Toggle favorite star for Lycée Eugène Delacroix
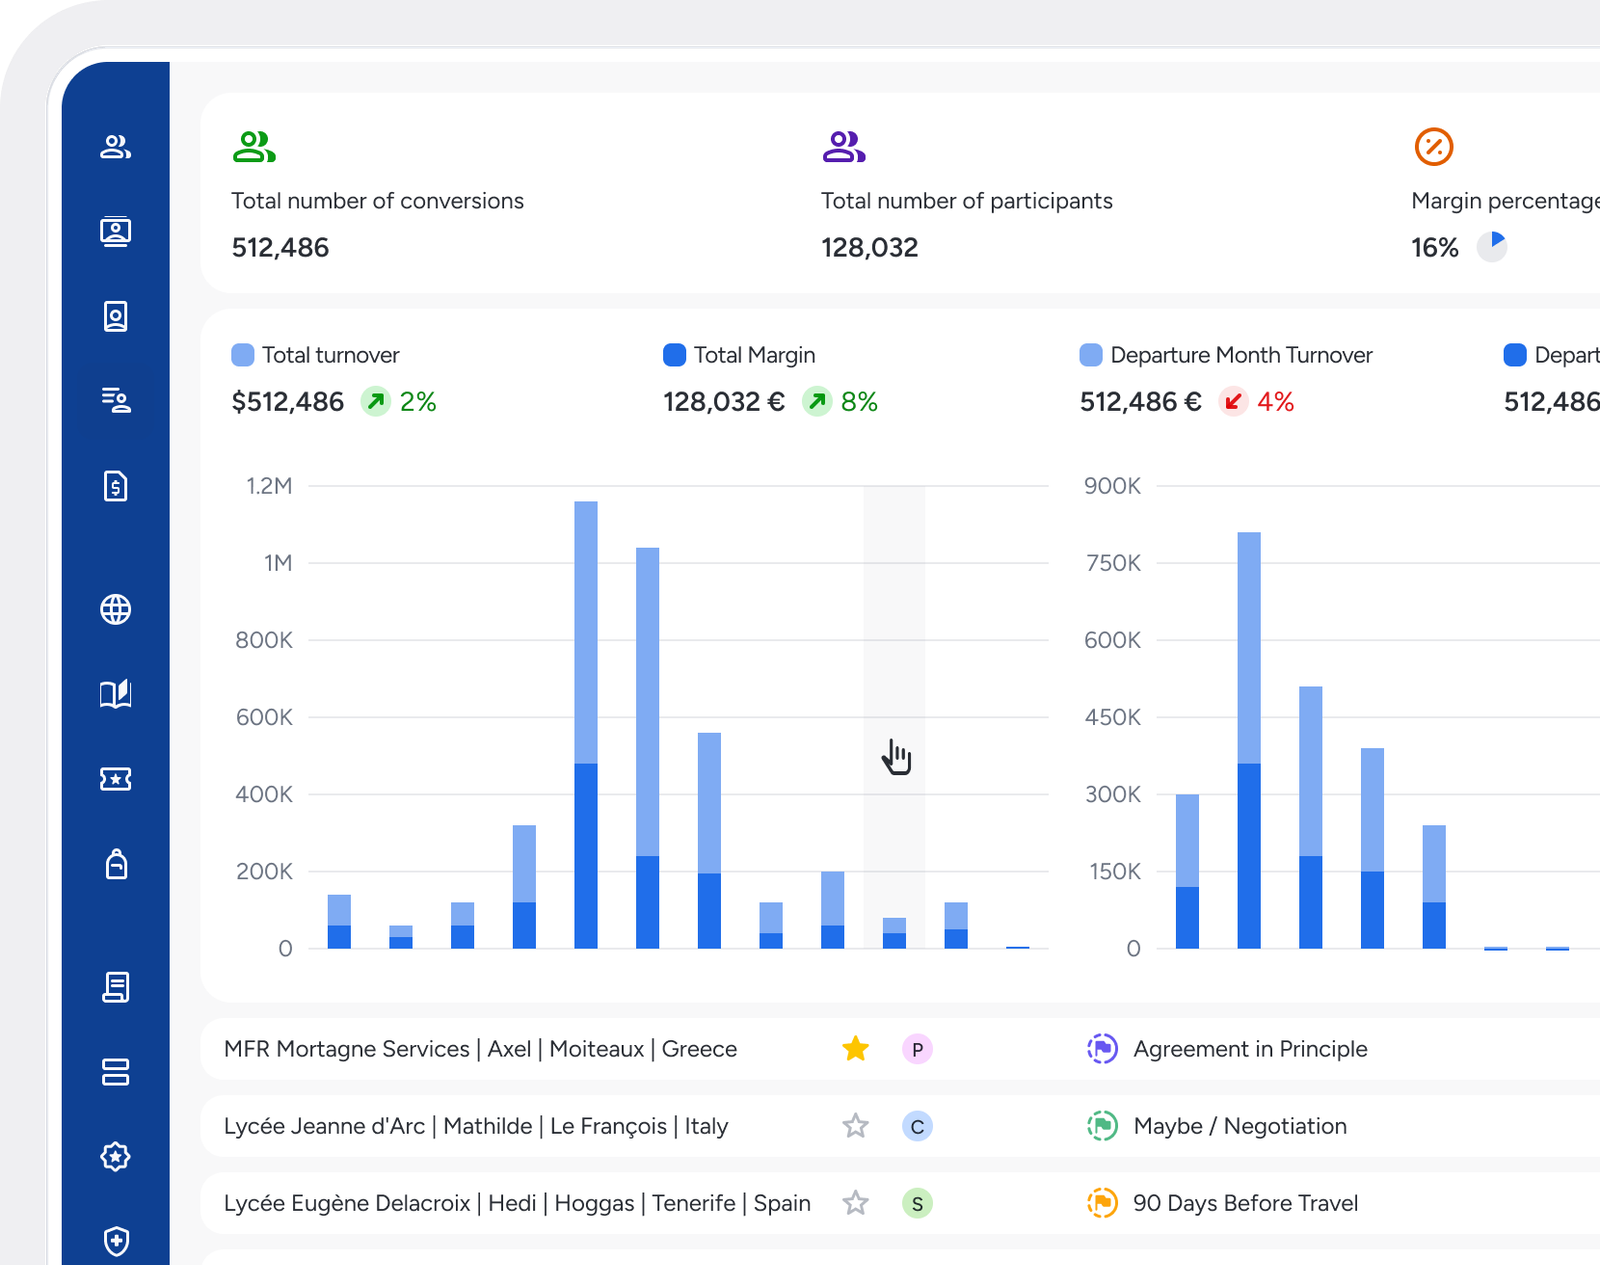Image resolution: width=1600 pixels, height=1265 pixels. click(x=855, y=1203)
